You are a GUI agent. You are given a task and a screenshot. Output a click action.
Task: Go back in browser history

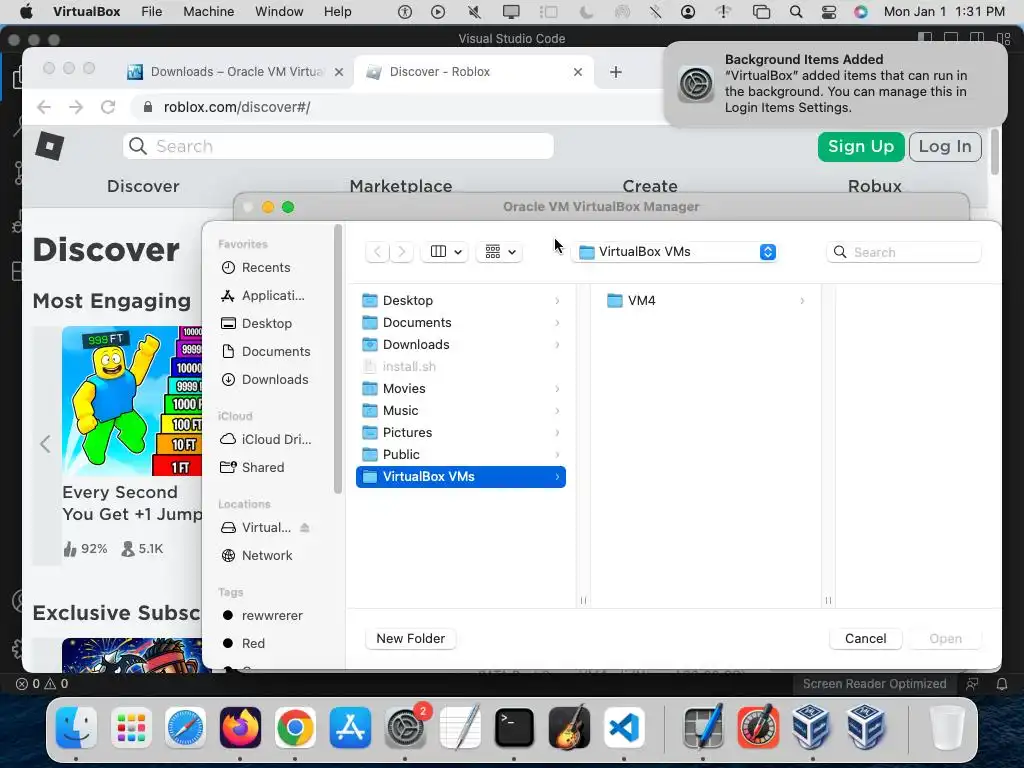(x=44, y=107)
